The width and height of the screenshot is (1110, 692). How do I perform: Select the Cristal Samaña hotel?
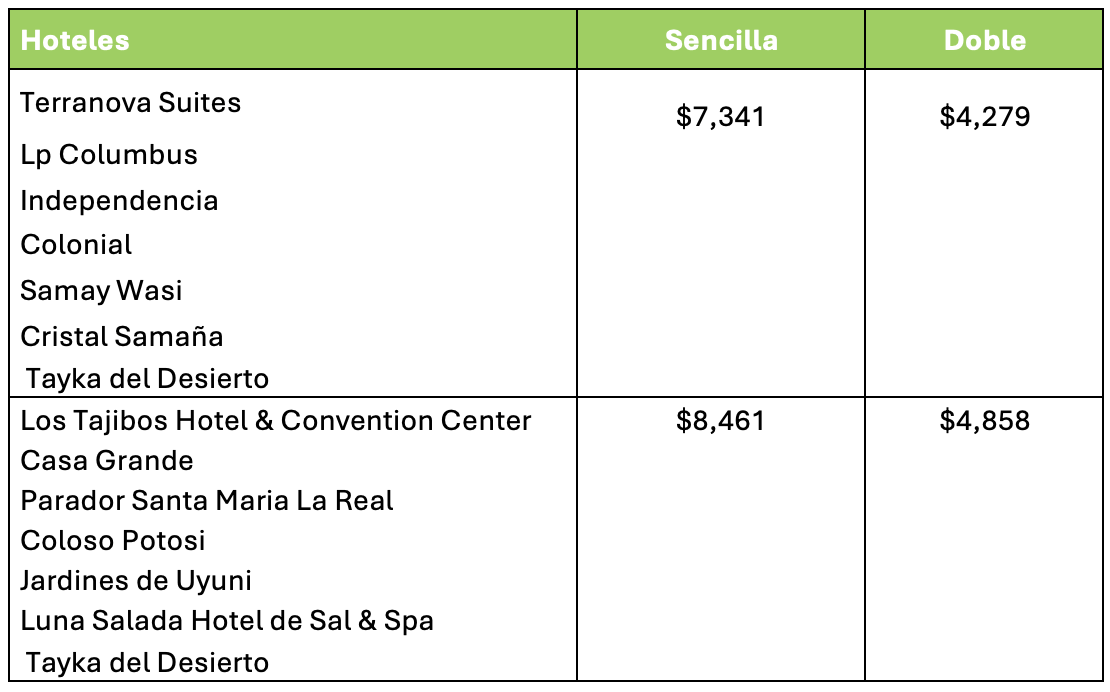click(x=122, y=336)
